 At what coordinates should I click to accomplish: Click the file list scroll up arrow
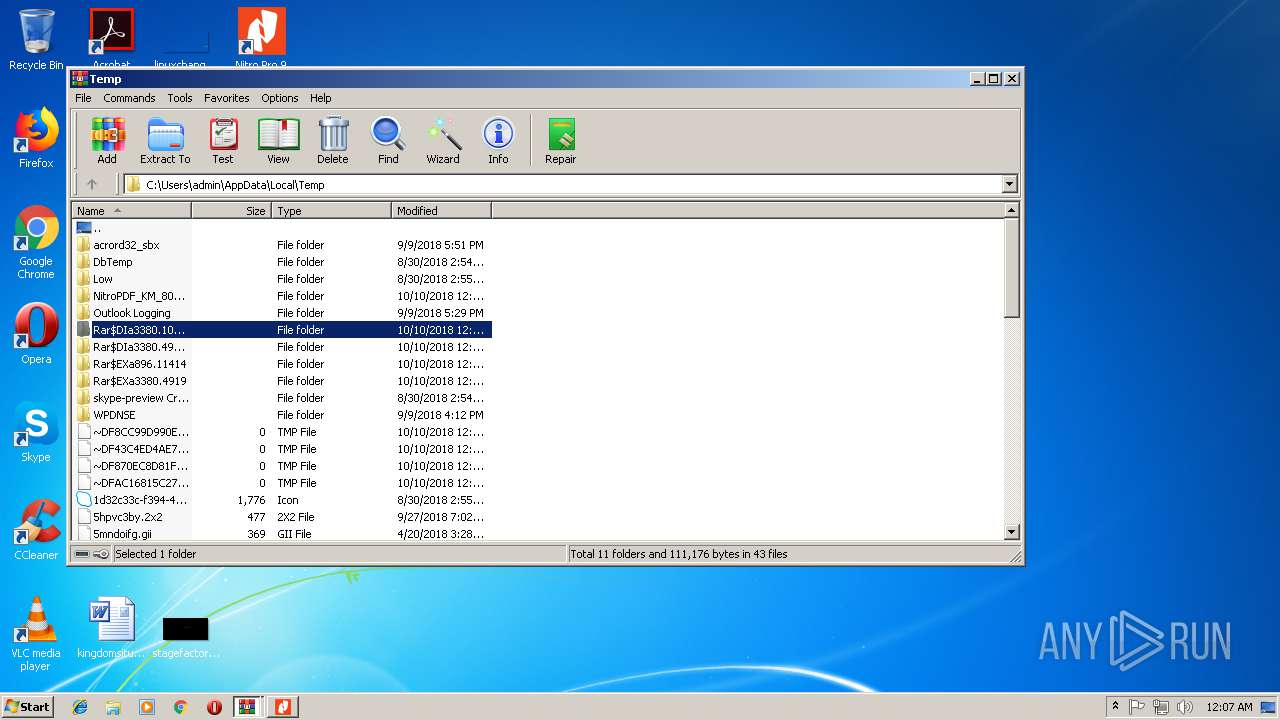click(x=1011, y=210)
